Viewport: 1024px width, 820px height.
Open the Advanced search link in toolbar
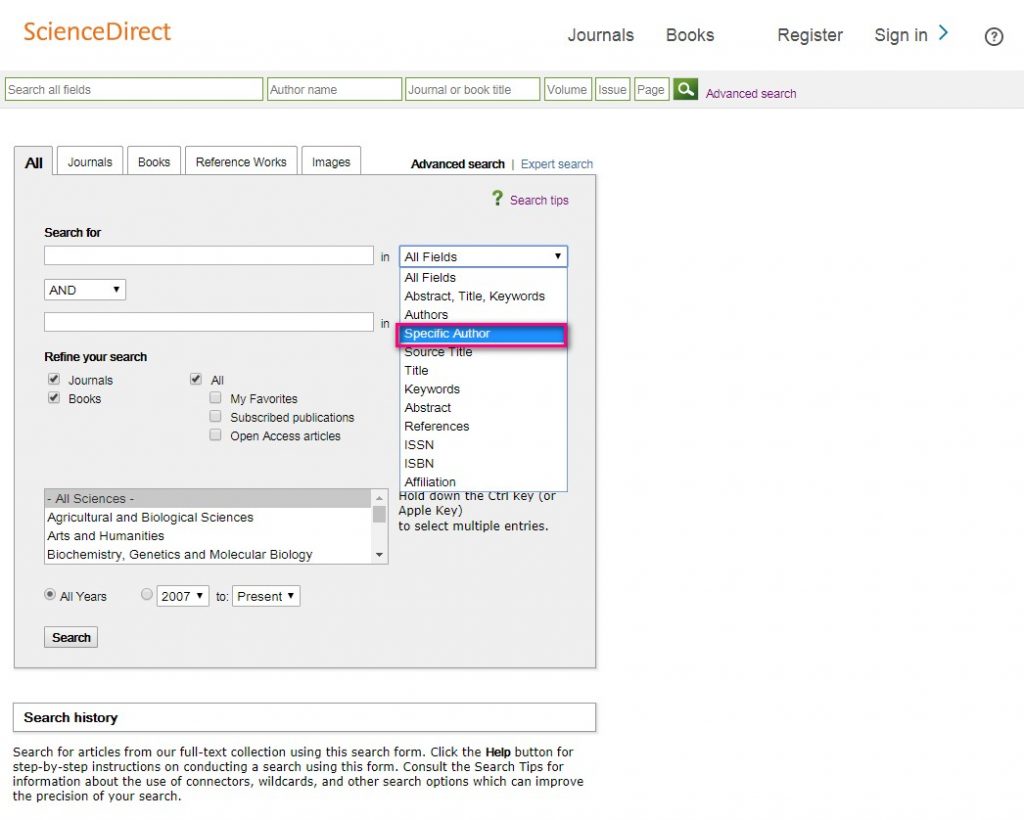(x=751, y=93)
